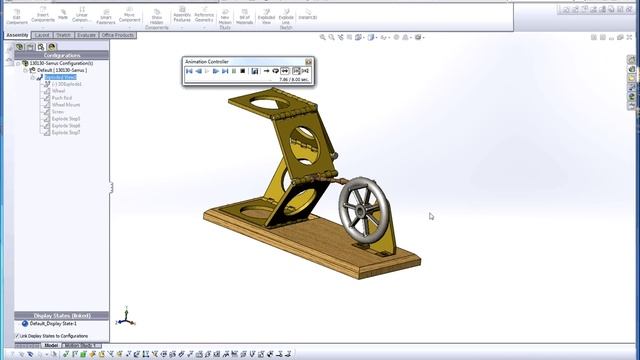Viewport: 640px width, 360px height.
Task: Collapse the 130130-Samus Configuration(s) root node
Action: tap(18, 64)
